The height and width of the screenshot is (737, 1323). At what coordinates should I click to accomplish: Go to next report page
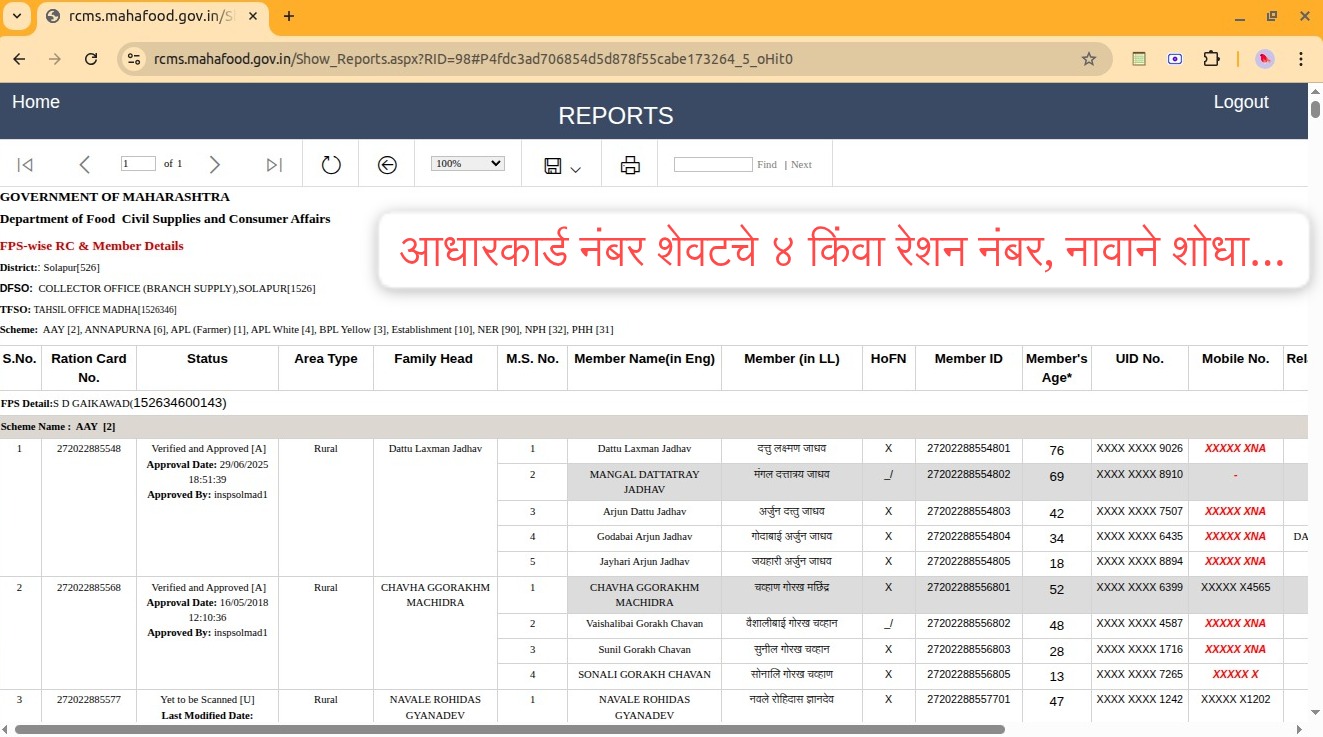coord(214,165)
